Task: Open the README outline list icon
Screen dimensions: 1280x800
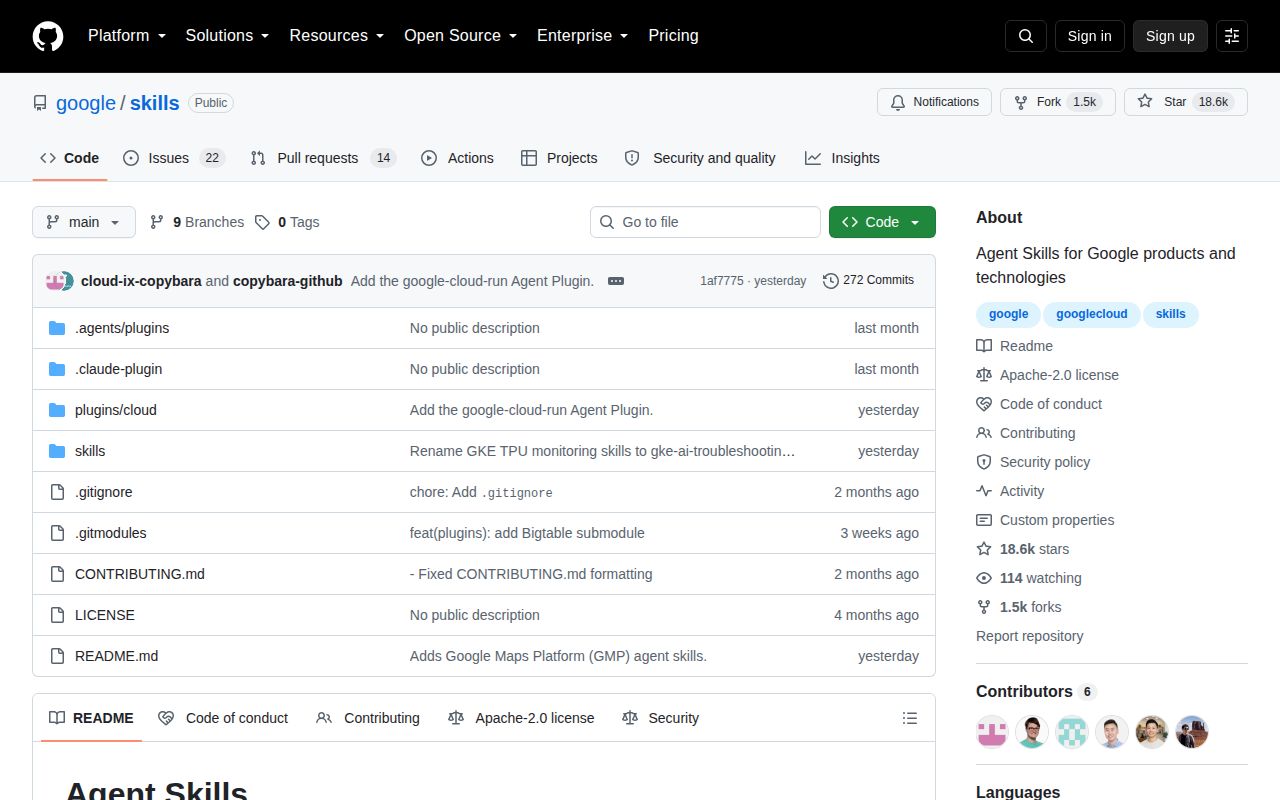Action: pyautogui.click(x=910, y=718)
